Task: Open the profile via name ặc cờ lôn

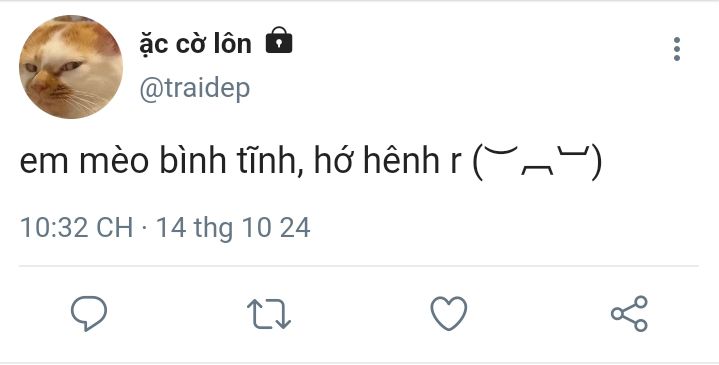Action: (195, 44)
